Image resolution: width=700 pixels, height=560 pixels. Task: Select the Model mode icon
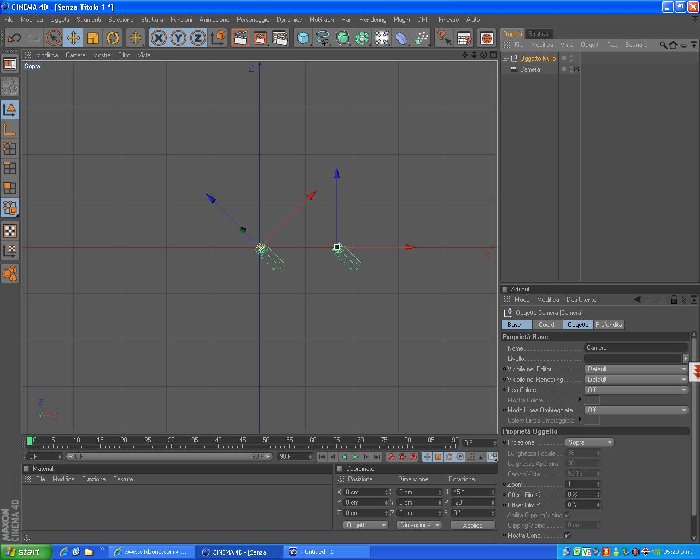pyautogui.click(x=9, y=110)
